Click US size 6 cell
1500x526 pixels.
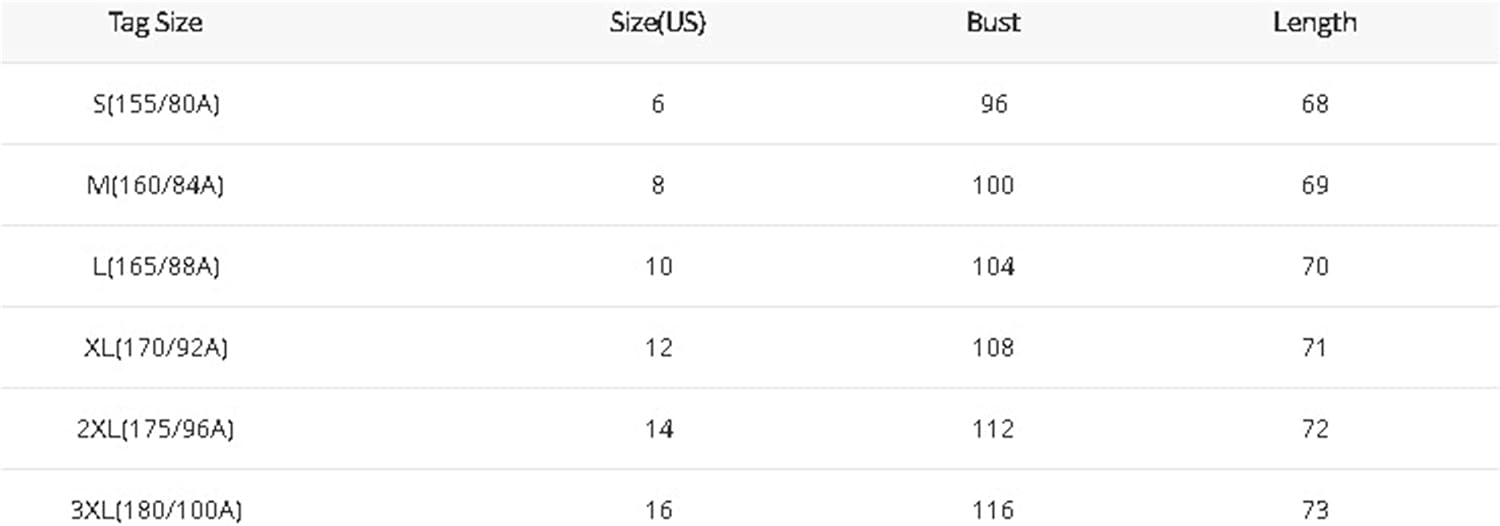657,104
